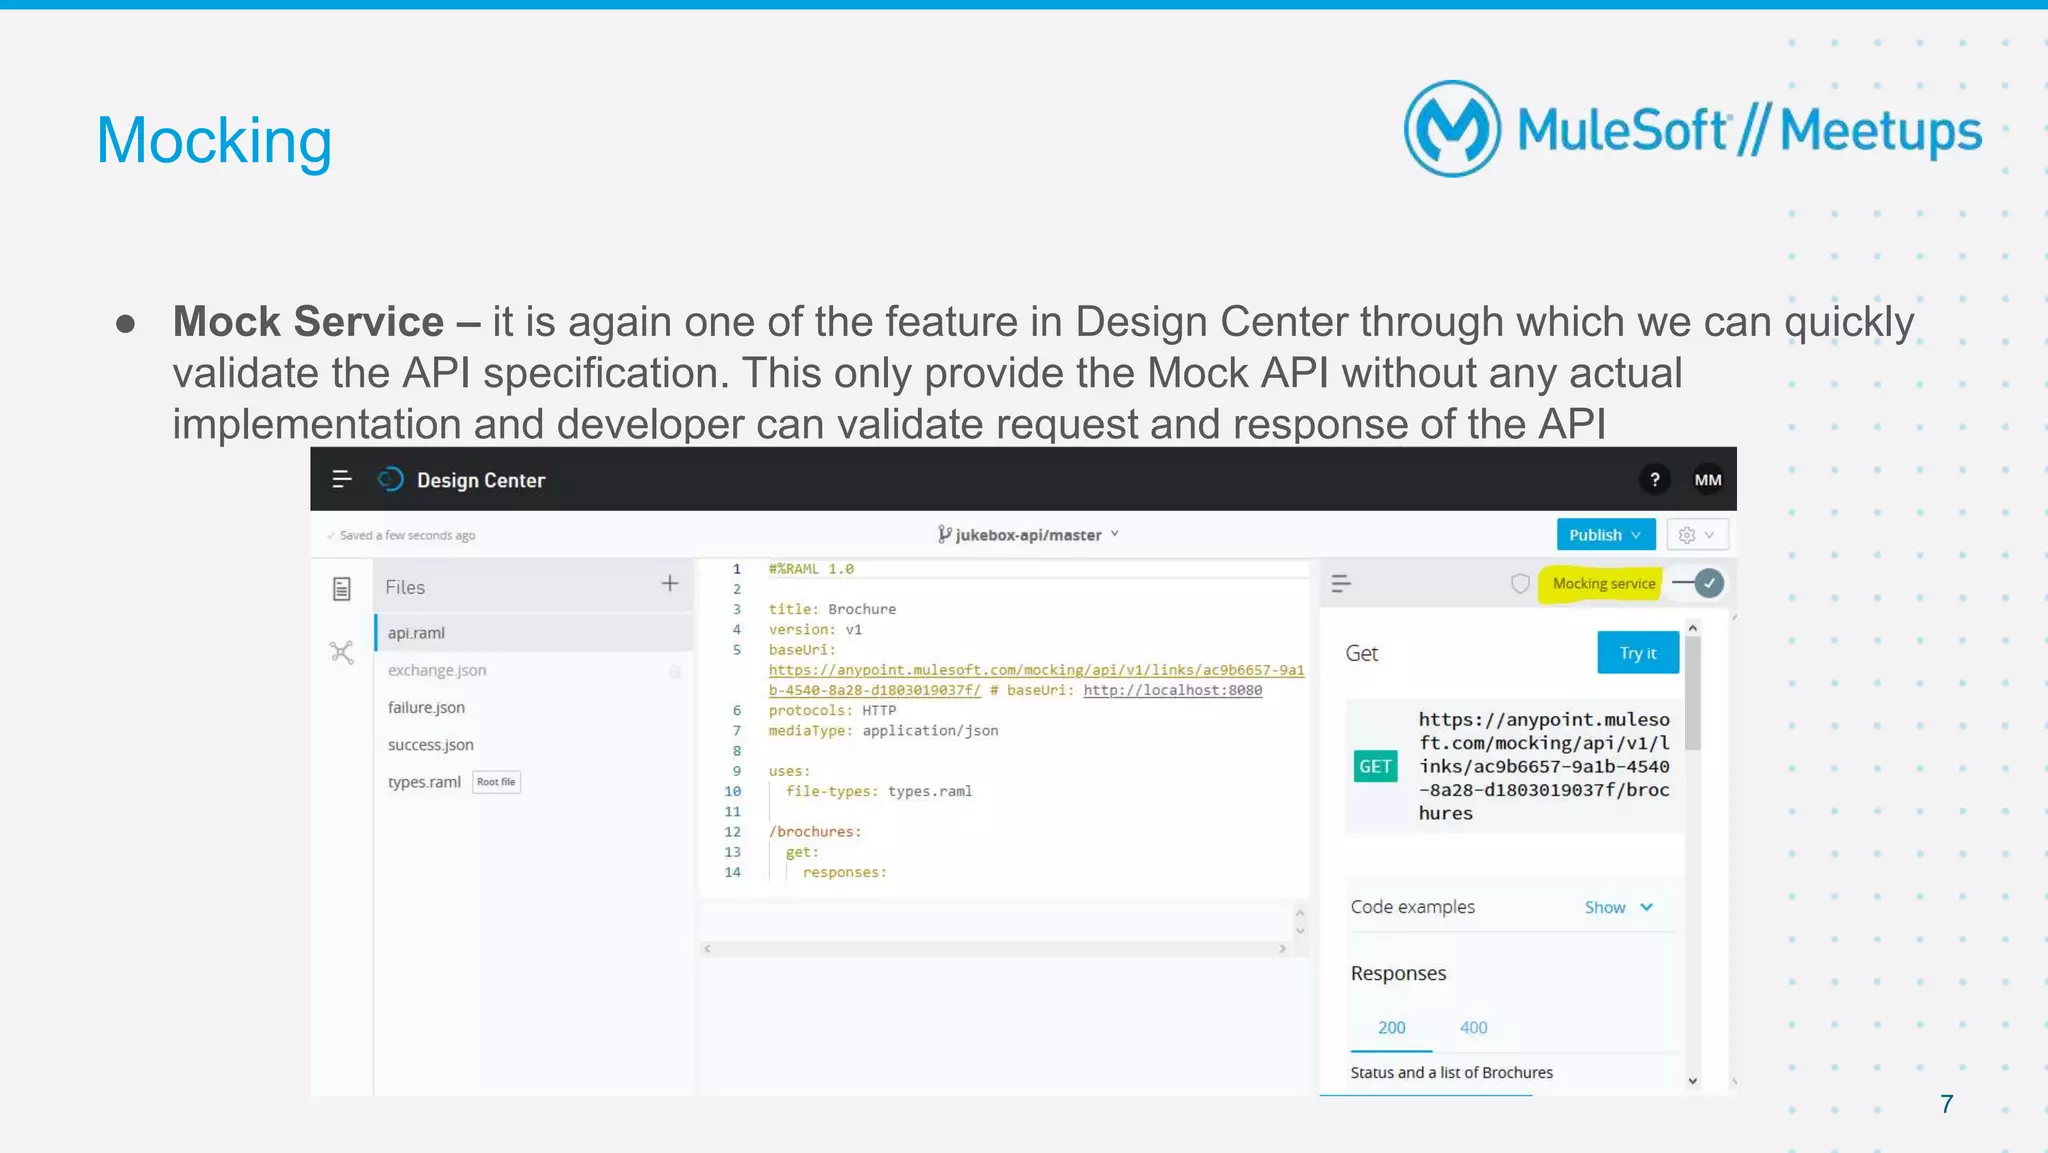
Task: Open the localhost:8080 link in editor
Action: point(1172,690)
